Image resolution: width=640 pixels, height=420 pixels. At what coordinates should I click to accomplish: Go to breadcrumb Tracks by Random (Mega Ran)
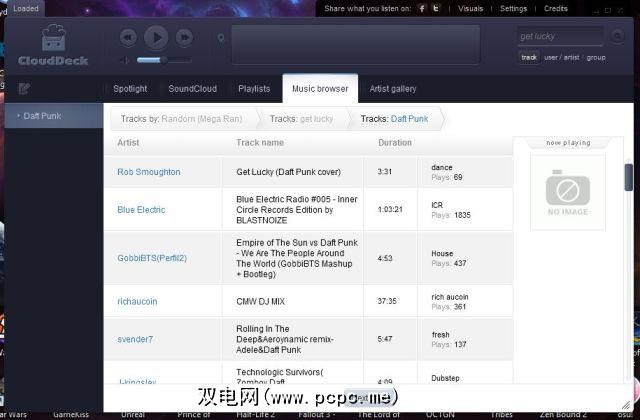[181, 119]
